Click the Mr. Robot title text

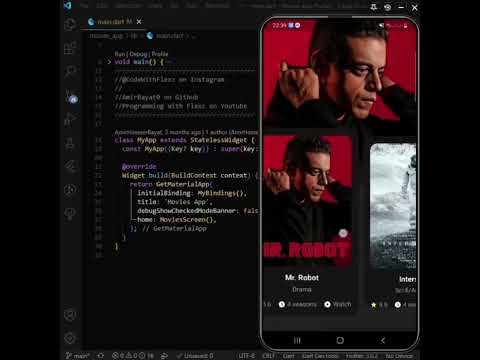click(302, 278)
